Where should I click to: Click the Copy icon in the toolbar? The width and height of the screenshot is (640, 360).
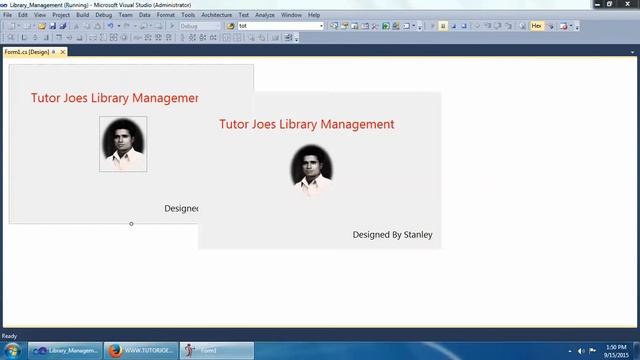[x=87, y=26]
